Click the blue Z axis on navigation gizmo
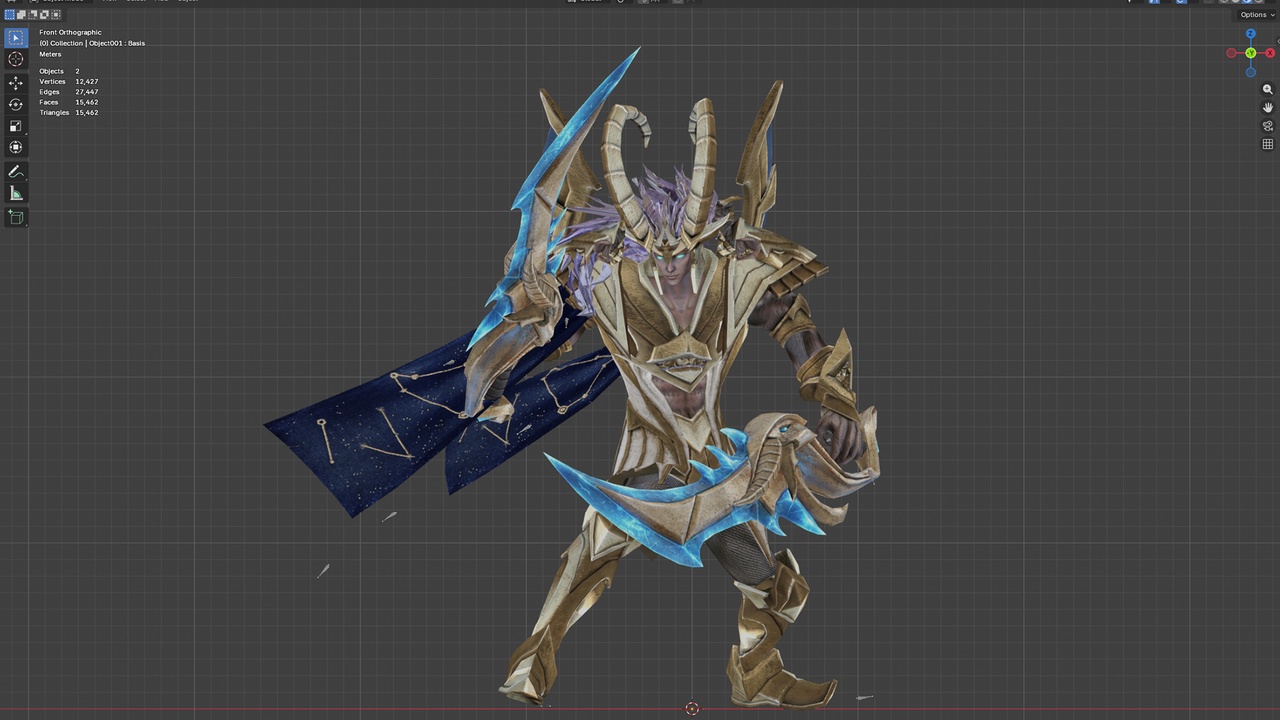The image size is (1280, 720). 1250,34
